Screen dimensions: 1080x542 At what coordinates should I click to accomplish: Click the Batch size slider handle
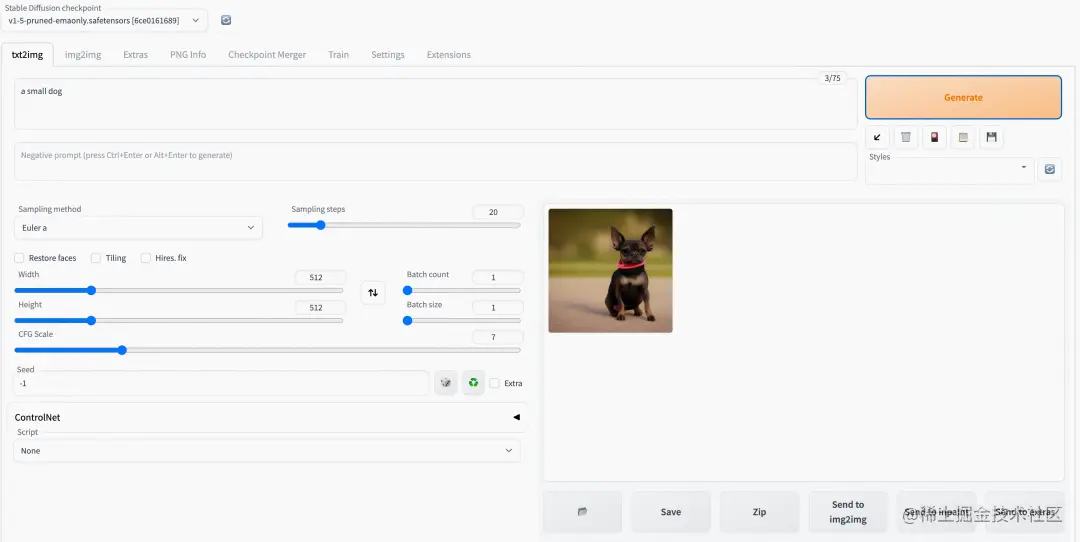407,320
